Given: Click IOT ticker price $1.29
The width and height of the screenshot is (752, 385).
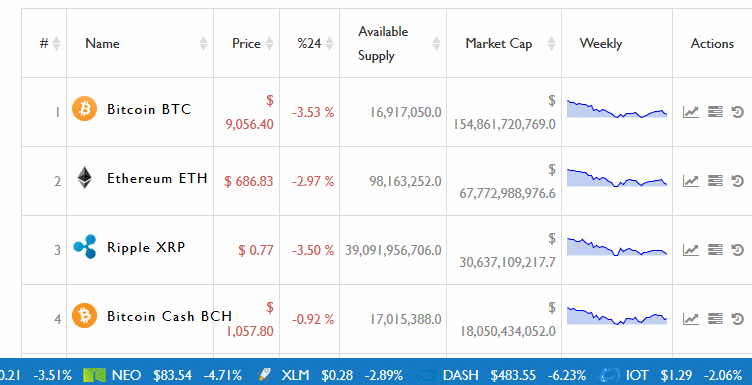Looking at the screenshot, I should tap(676, 375).
